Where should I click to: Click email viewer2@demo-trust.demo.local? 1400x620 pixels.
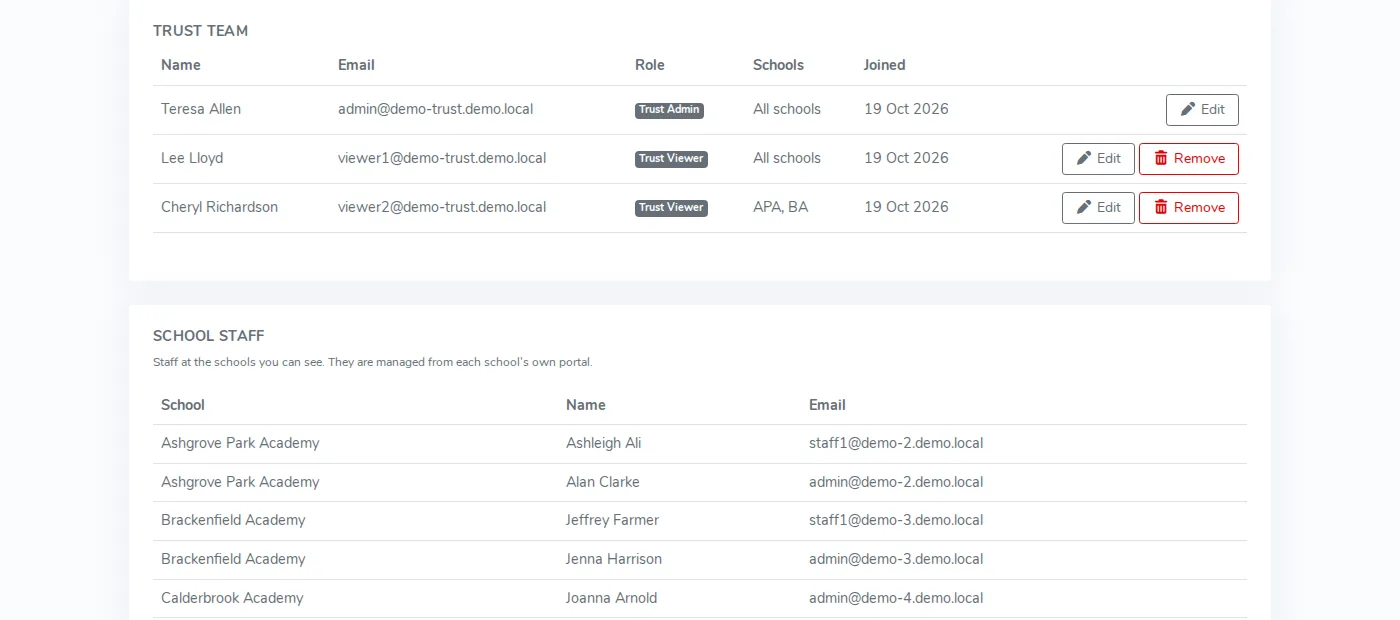coord(442,207)
